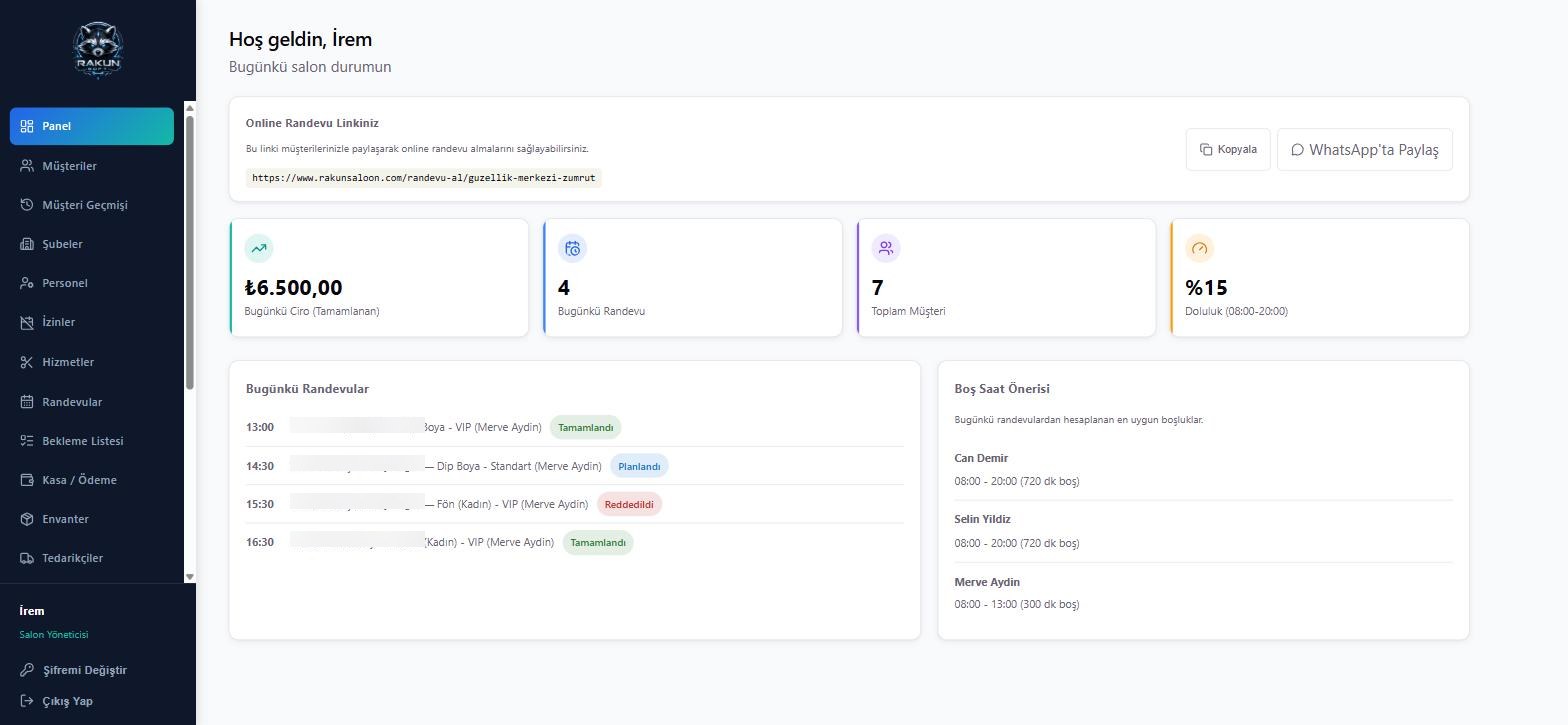This screenshot has height=725, width=1568.
Task: Click the sidebar scrollbar up arrow
Action: [190, 106]
